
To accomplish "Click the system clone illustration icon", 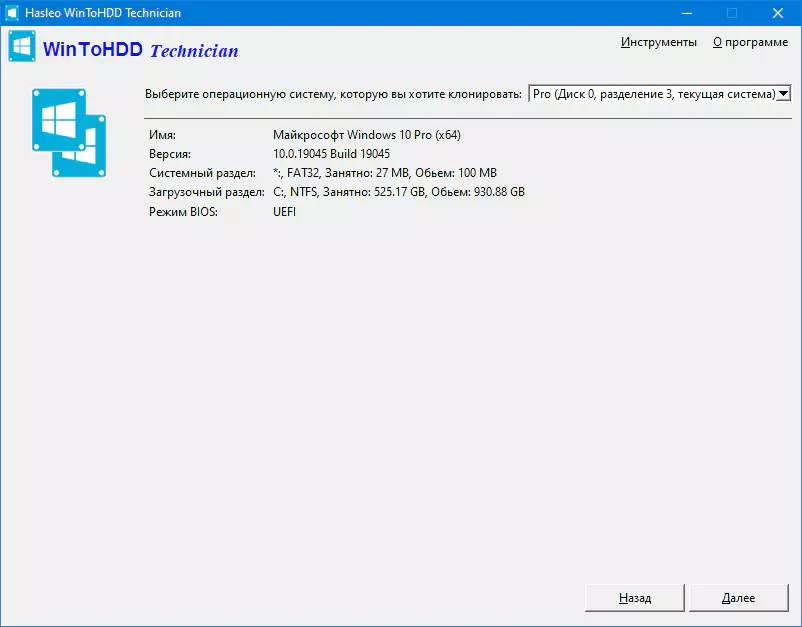I will click(x=69, y=133).
